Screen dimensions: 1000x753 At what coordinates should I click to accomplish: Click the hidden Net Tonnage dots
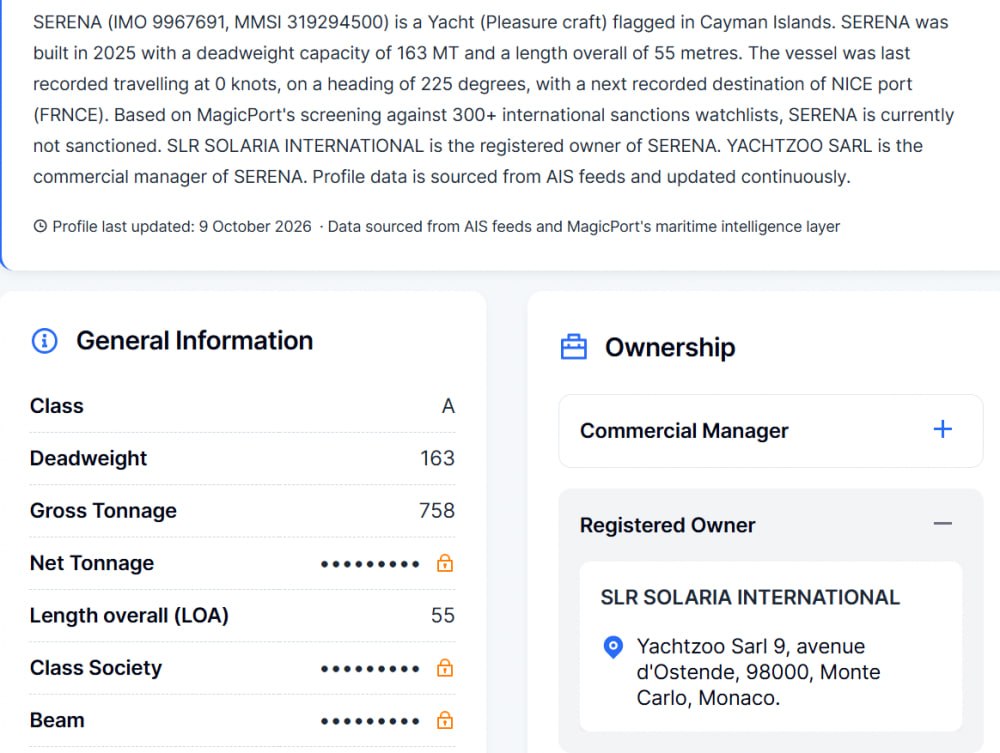(370, 564)
